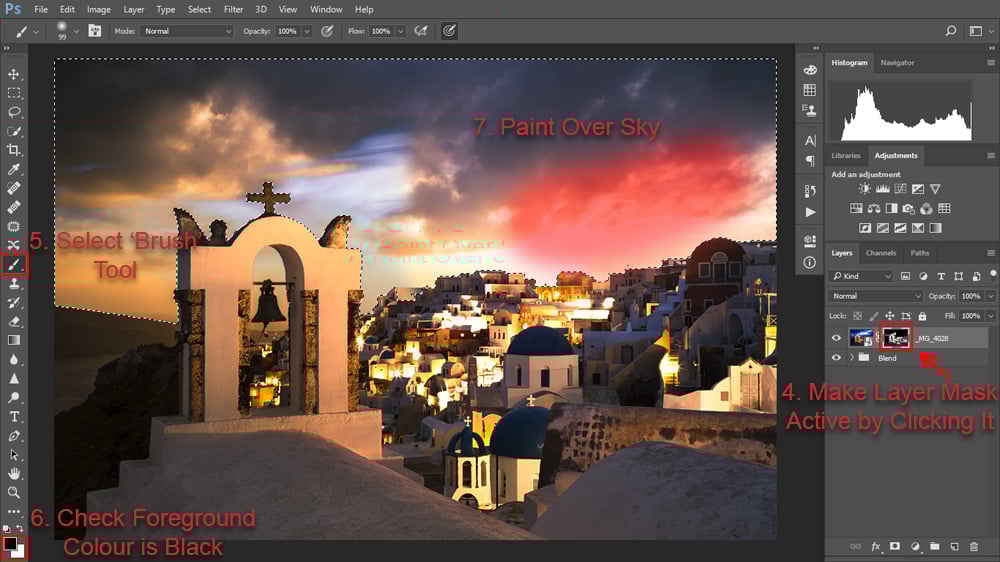Select the Move tool

pos(13,74)
